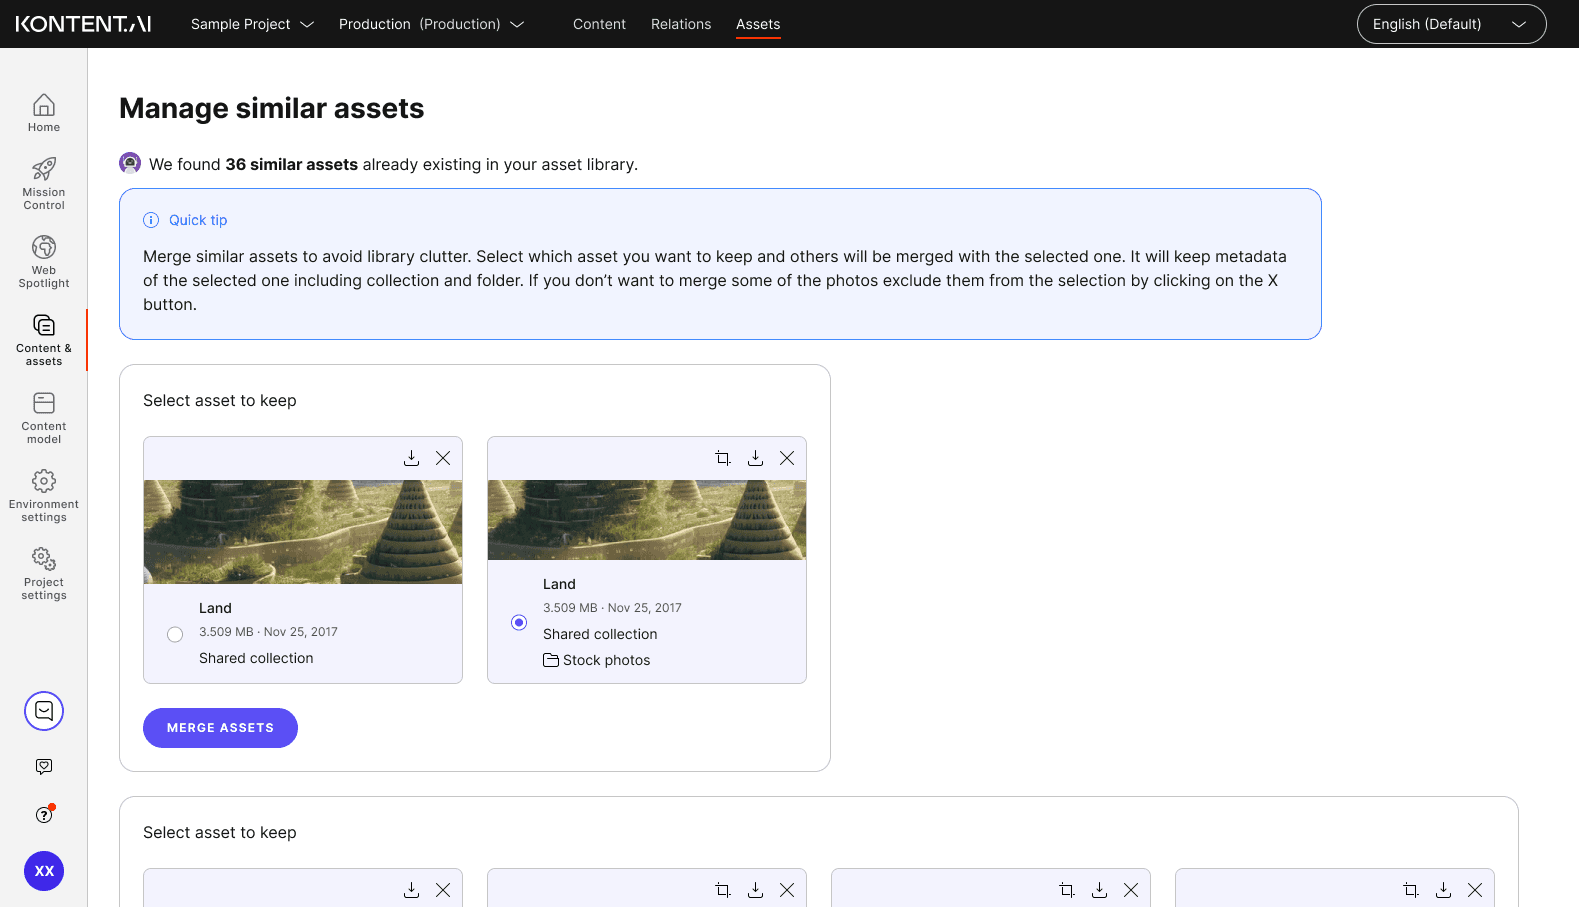This screenshot has height=907, width=1579.
Task: Switch to the Relations tab
Action: coord(681,24)
